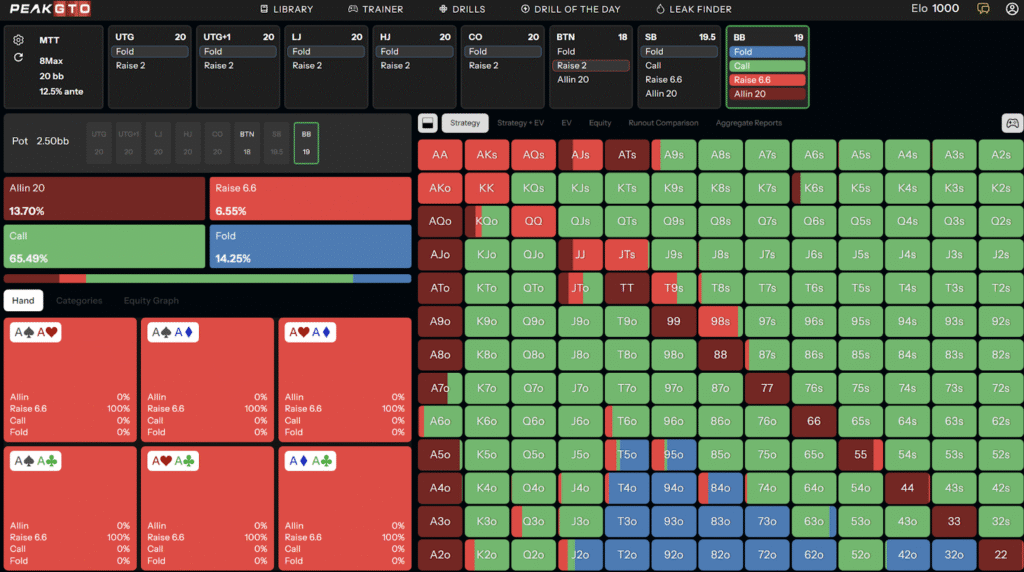Switch to the Runout Comparison tab
The height and width of the screenshot is (572, 1024).
(x=663, y=123)
